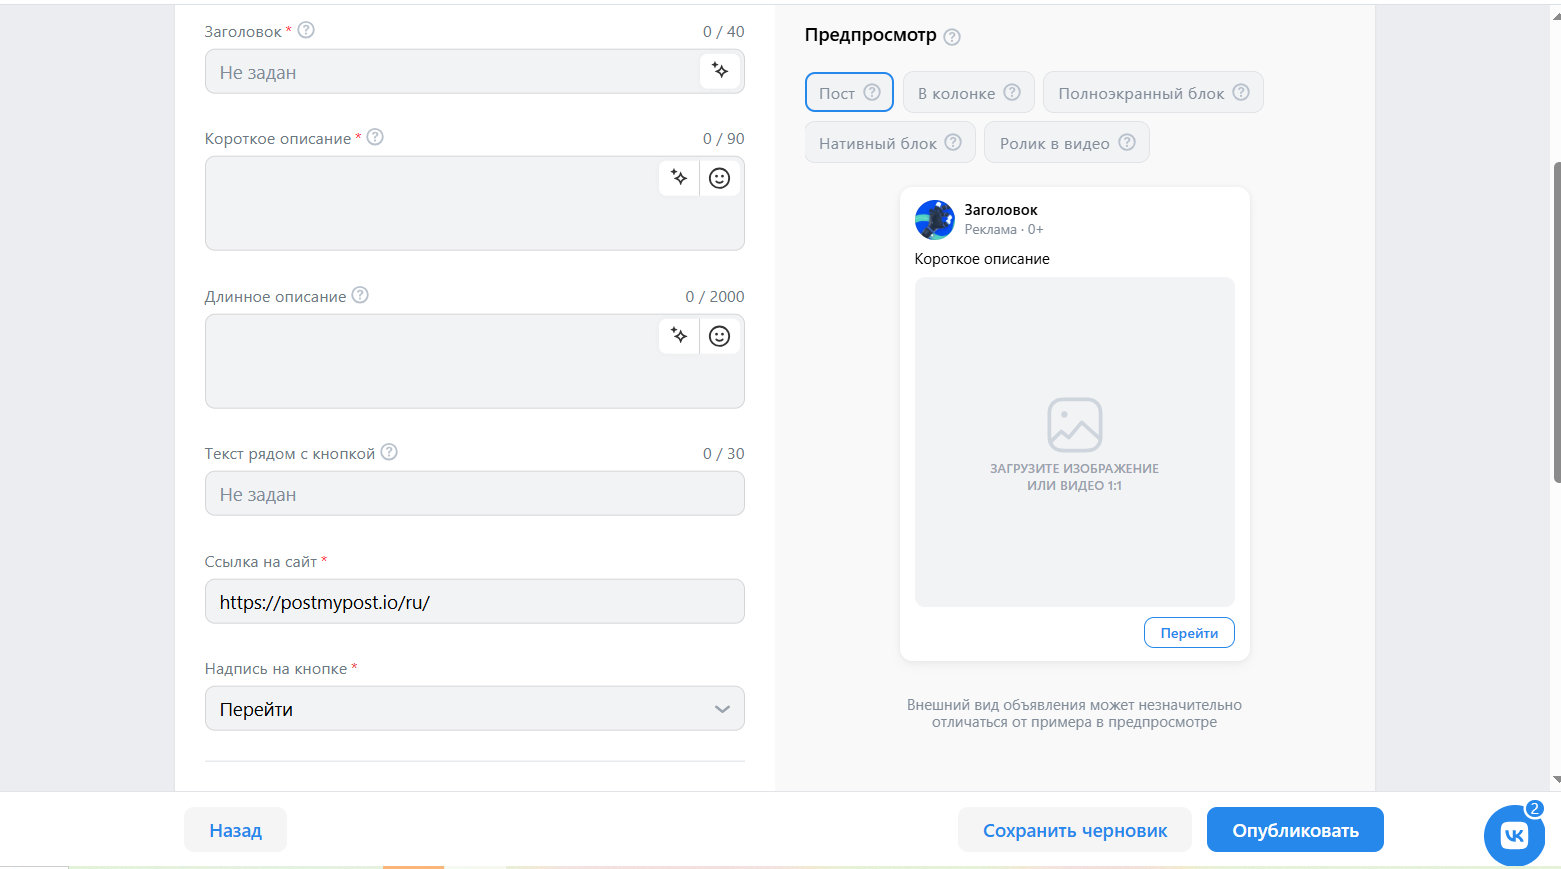
Task: Open help icon next to Длинное описание label
Action: (x=360, y=295)
